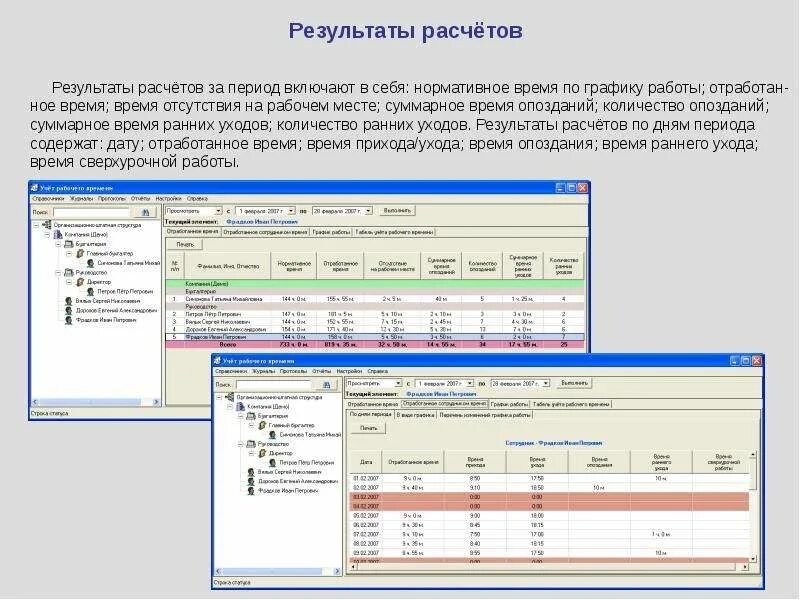Select Дорохов Евгений person icon in rear window

point(69,310)
